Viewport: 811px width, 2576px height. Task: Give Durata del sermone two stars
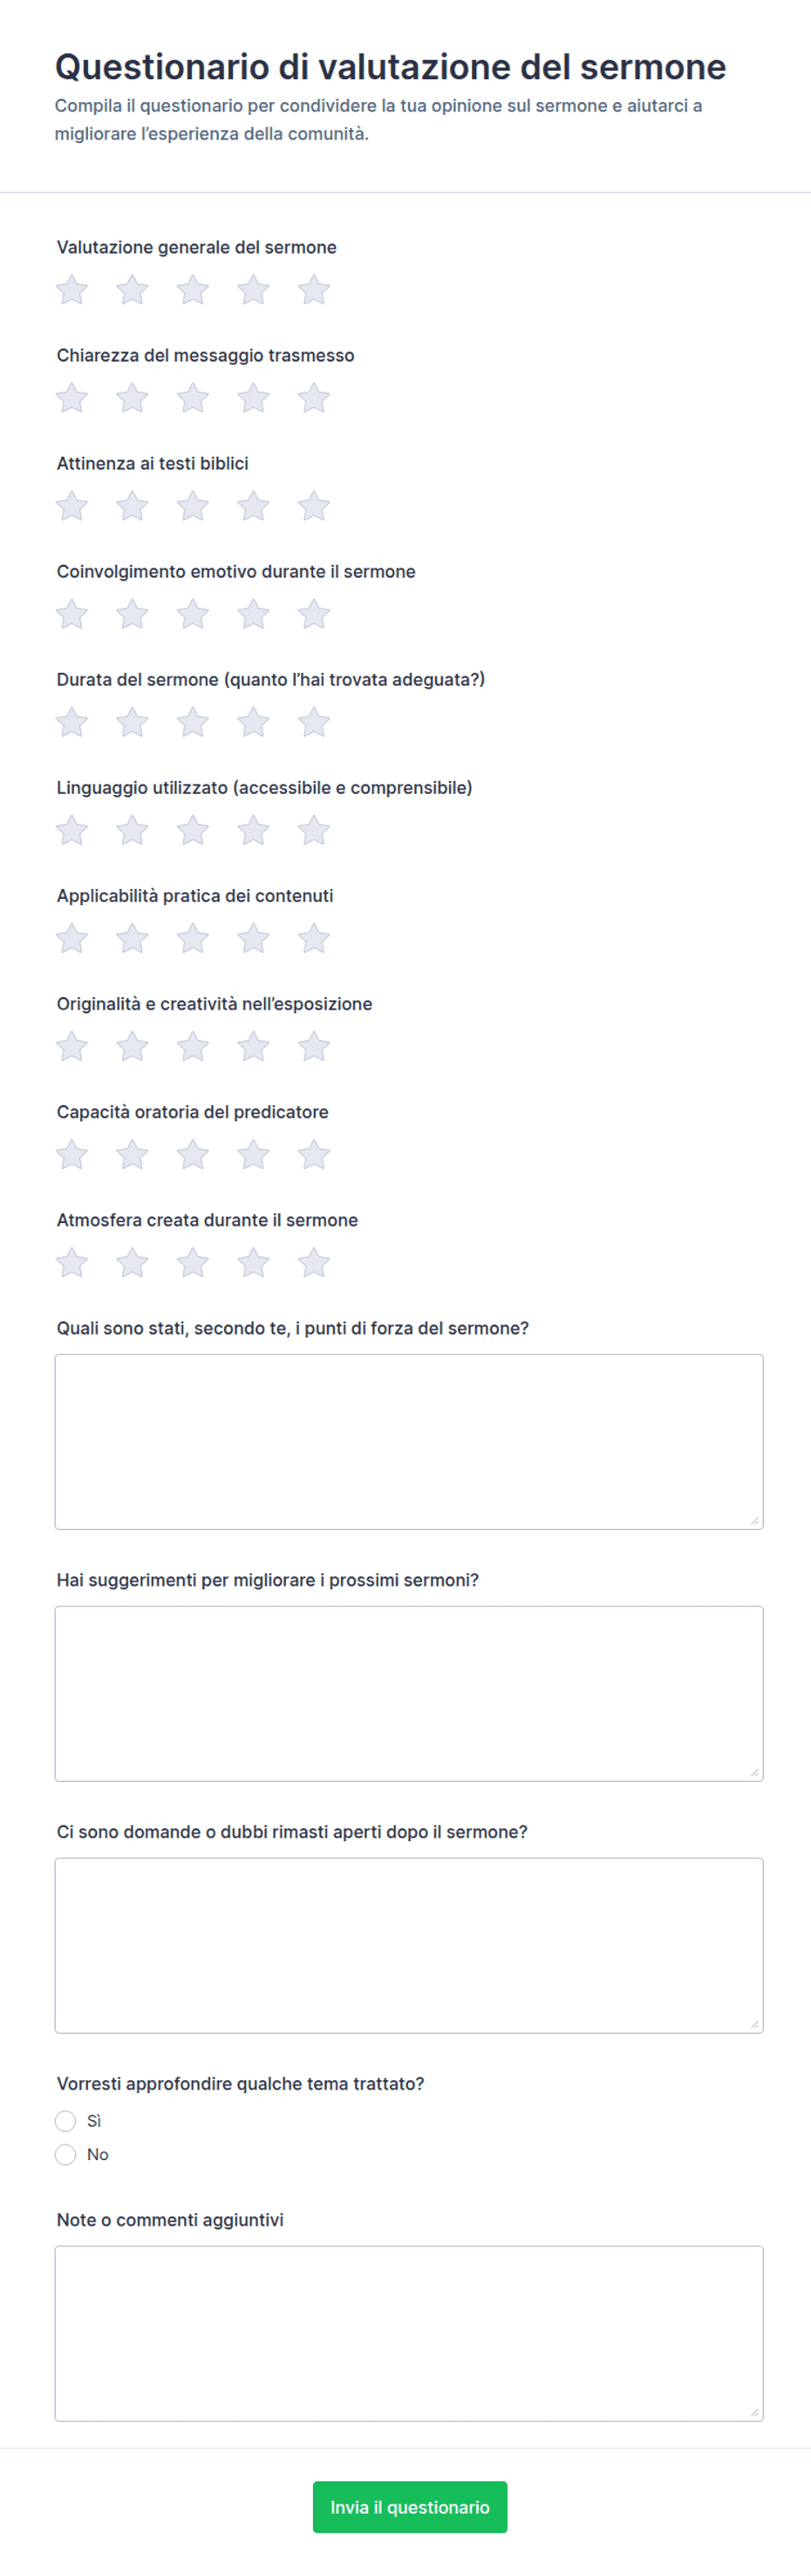tap(132, 722)
